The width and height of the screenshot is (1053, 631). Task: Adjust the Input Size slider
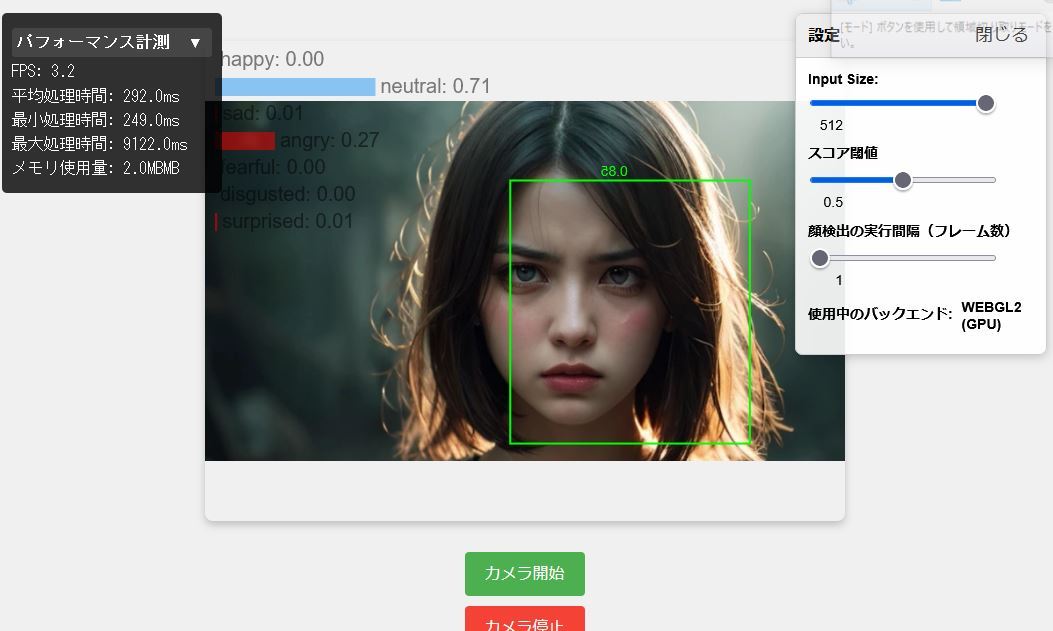coord(902,103)
